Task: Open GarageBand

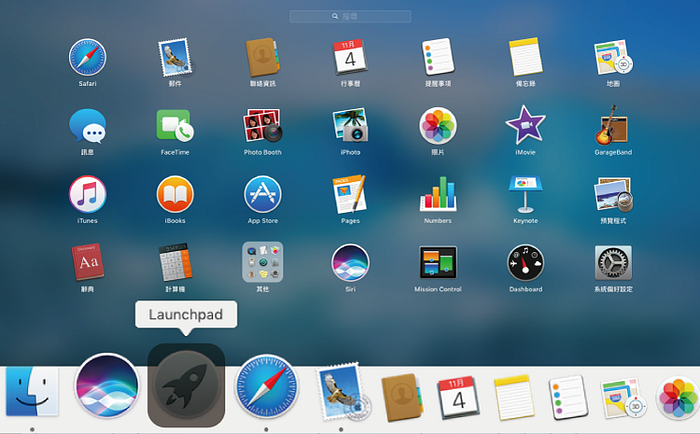Action: tap(613, 125)
